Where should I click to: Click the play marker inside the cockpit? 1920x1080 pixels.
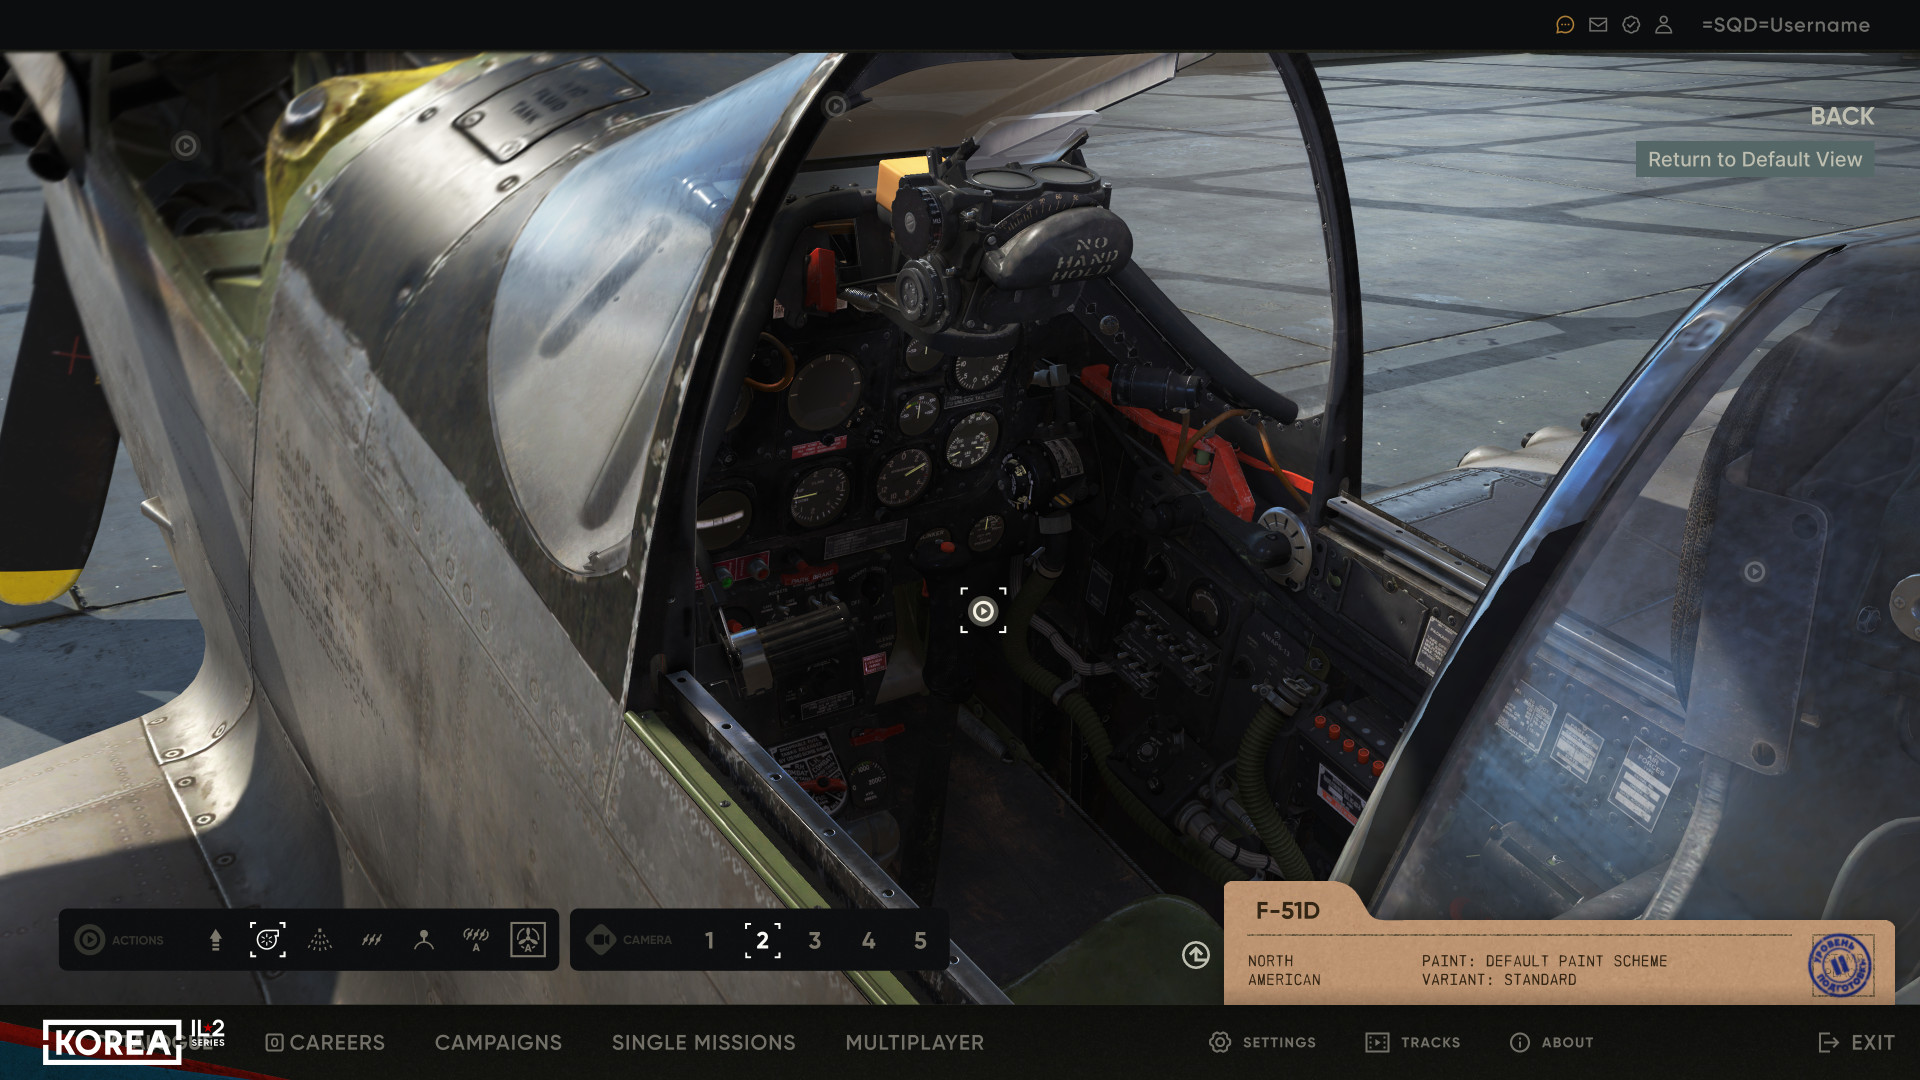[x=983, y=612]
